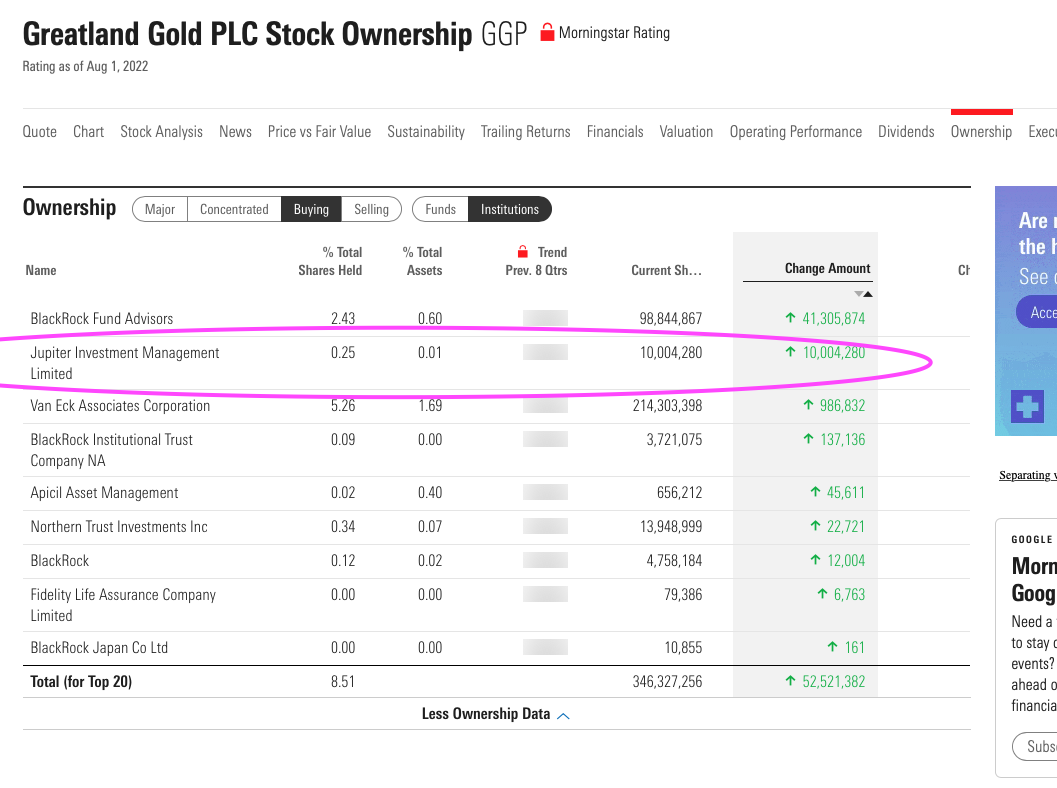The height and width of the screenshot is (788, 1057).
Task: Click green up arrow in Total row
Action: coord(791,681)
